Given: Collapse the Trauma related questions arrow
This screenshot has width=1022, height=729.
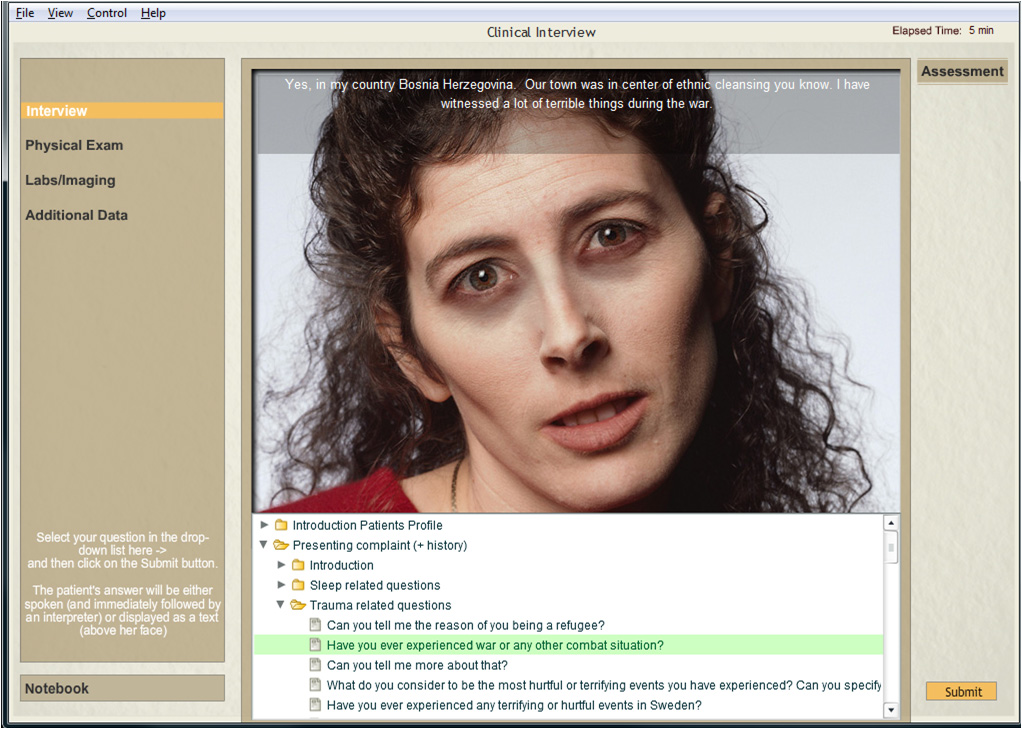Looking at the screenshot, I should tap(281, 605).
